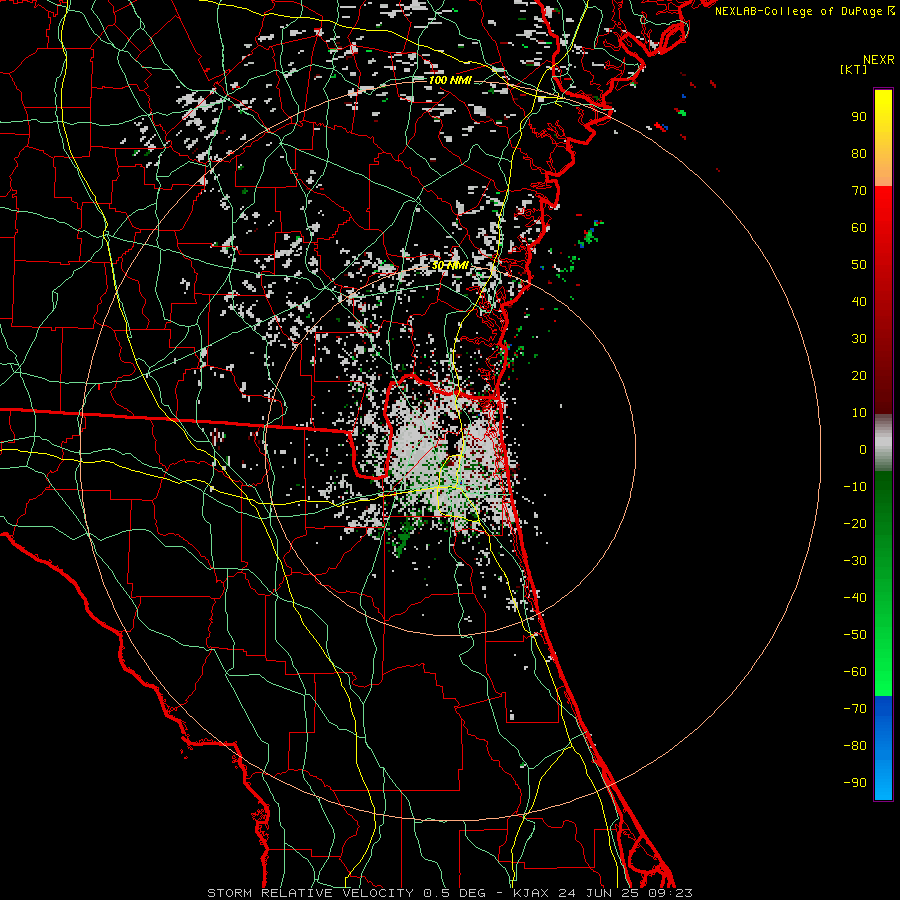Click the [KT] units label

pos(854,69)
